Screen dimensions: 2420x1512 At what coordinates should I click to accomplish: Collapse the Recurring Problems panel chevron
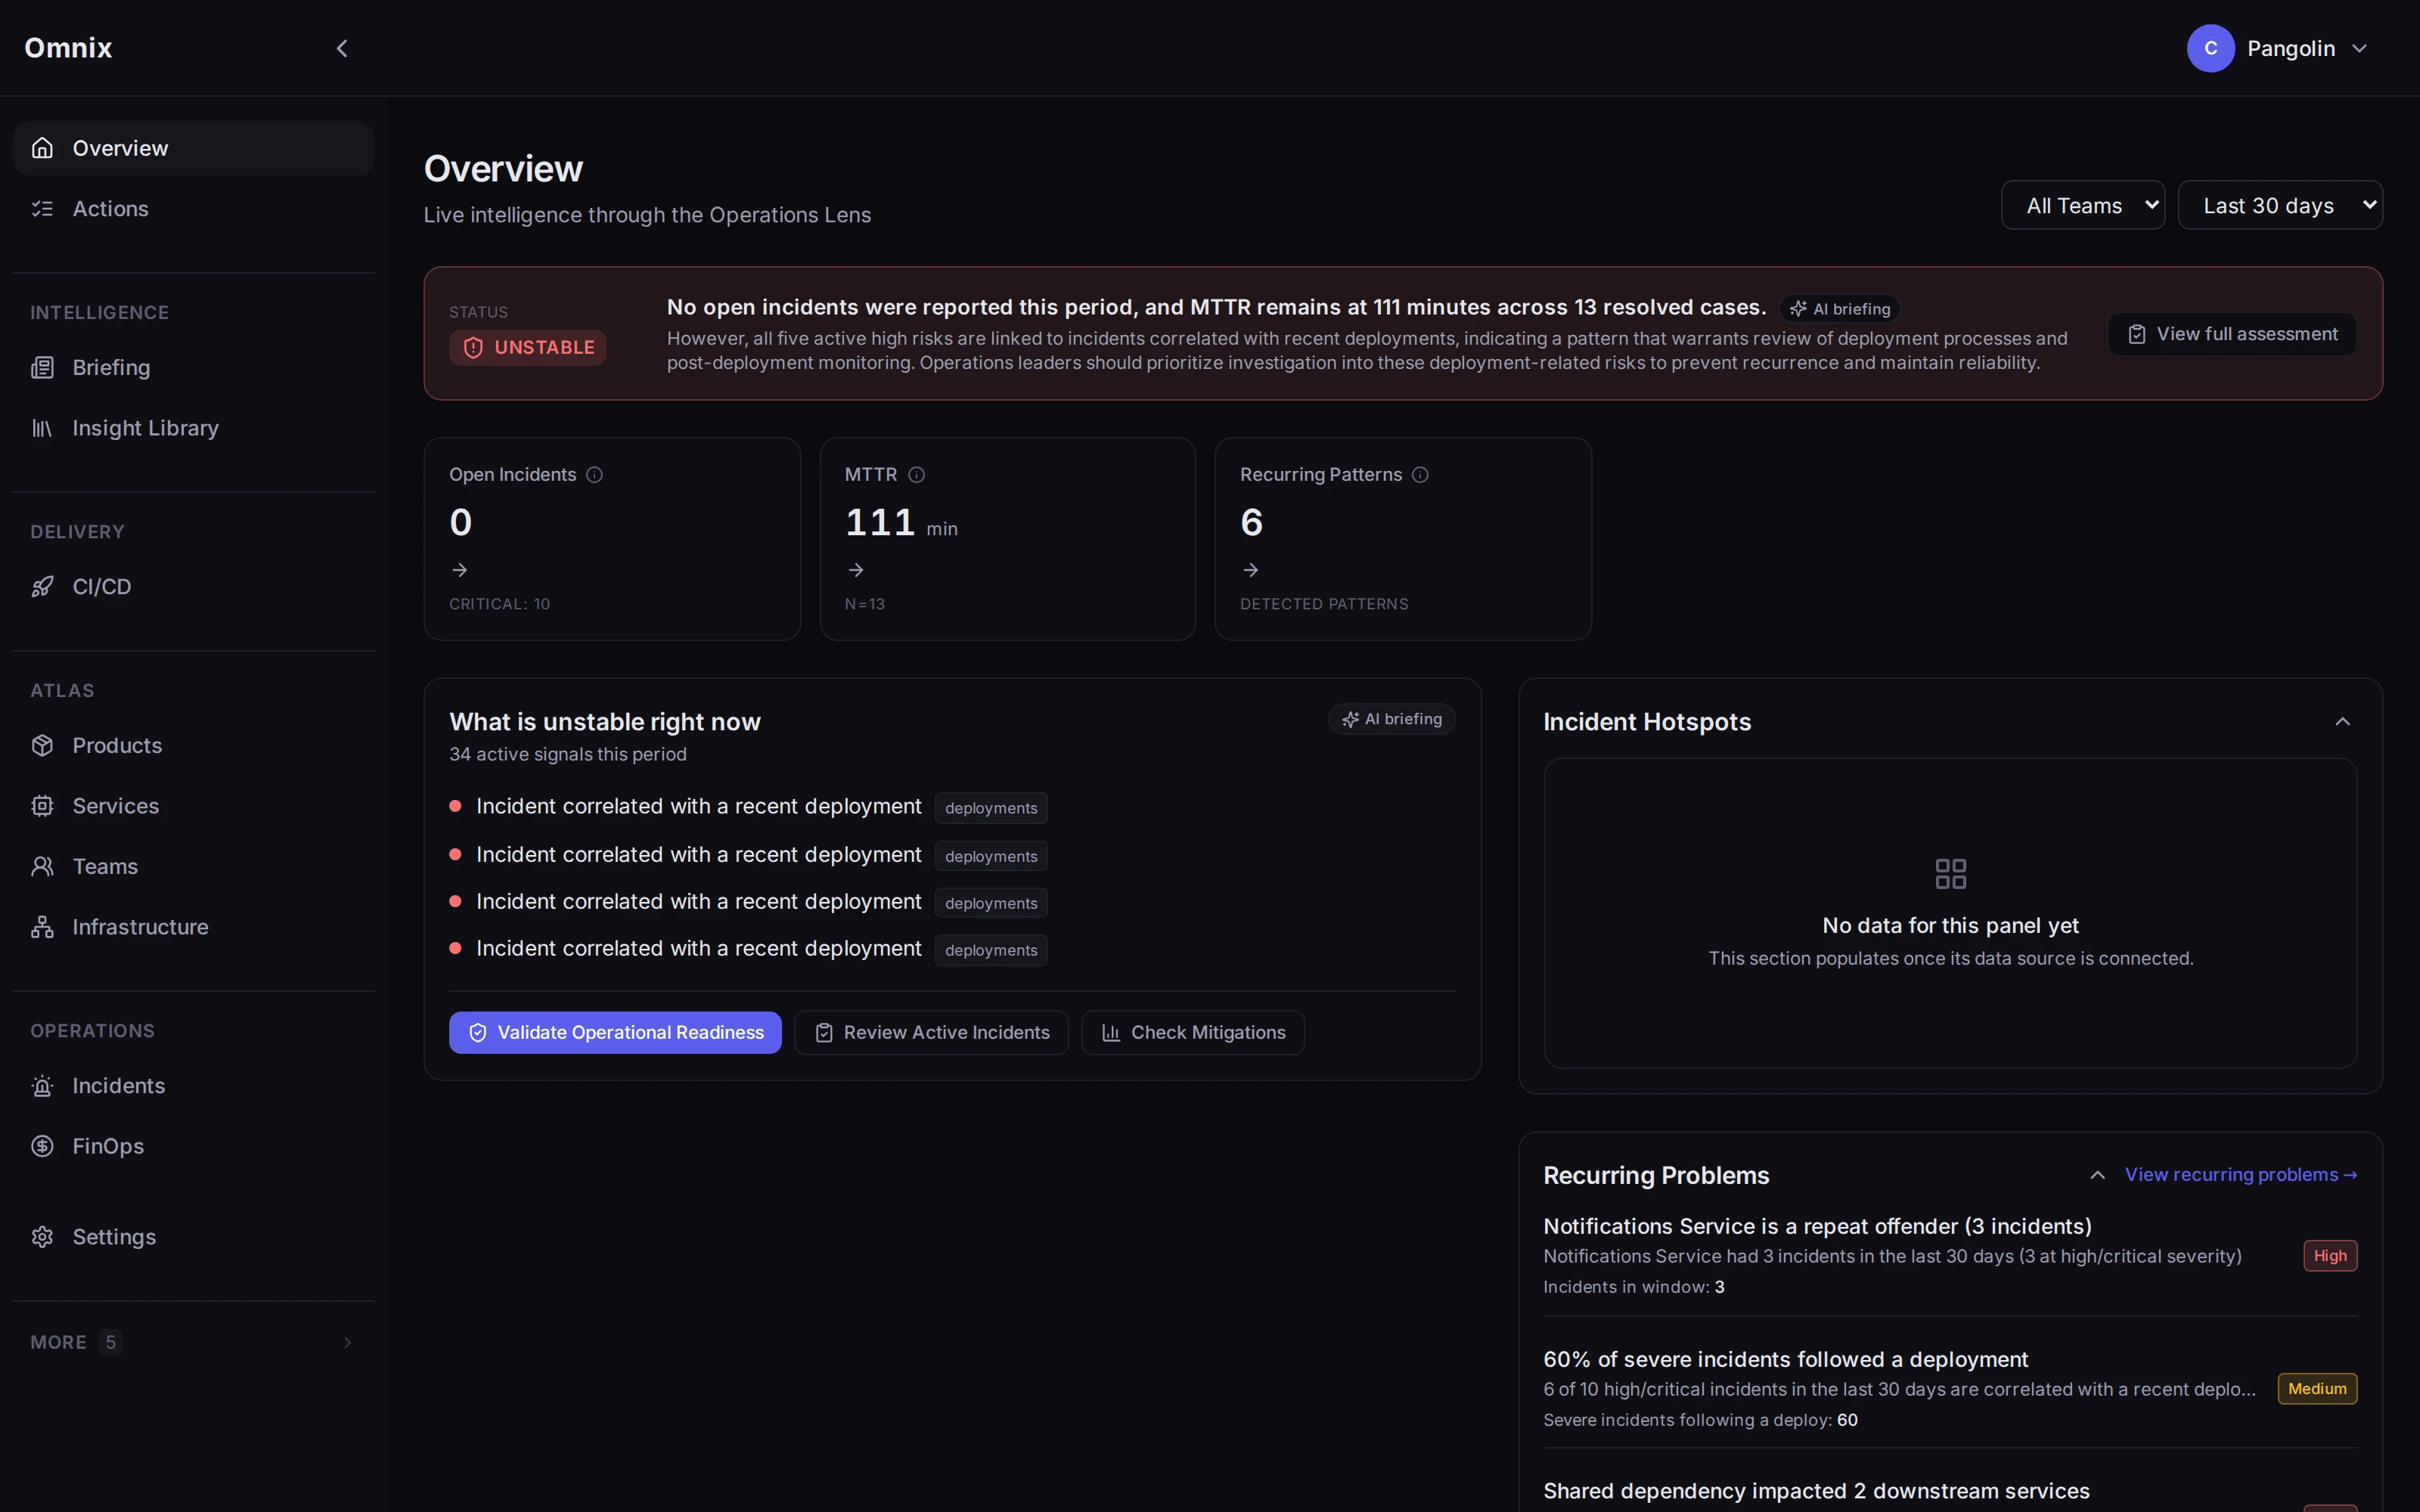2098,1175
